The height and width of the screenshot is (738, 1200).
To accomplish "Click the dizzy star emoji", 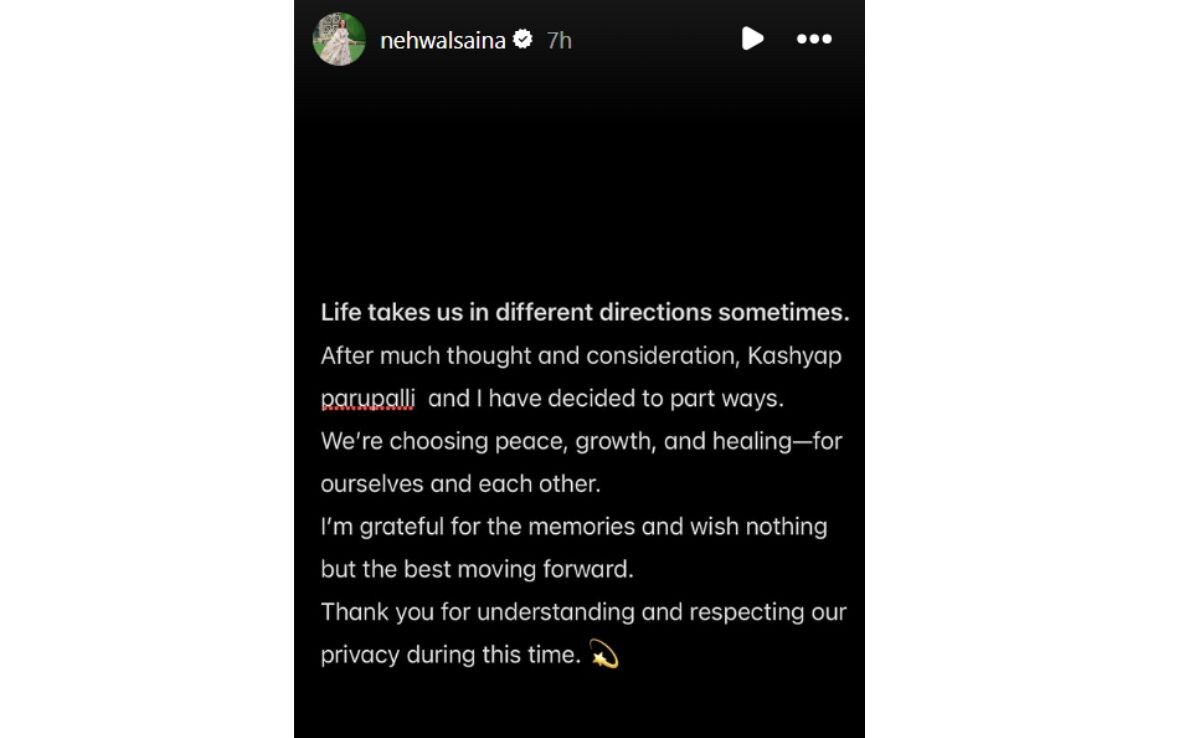I will [604, 654].
